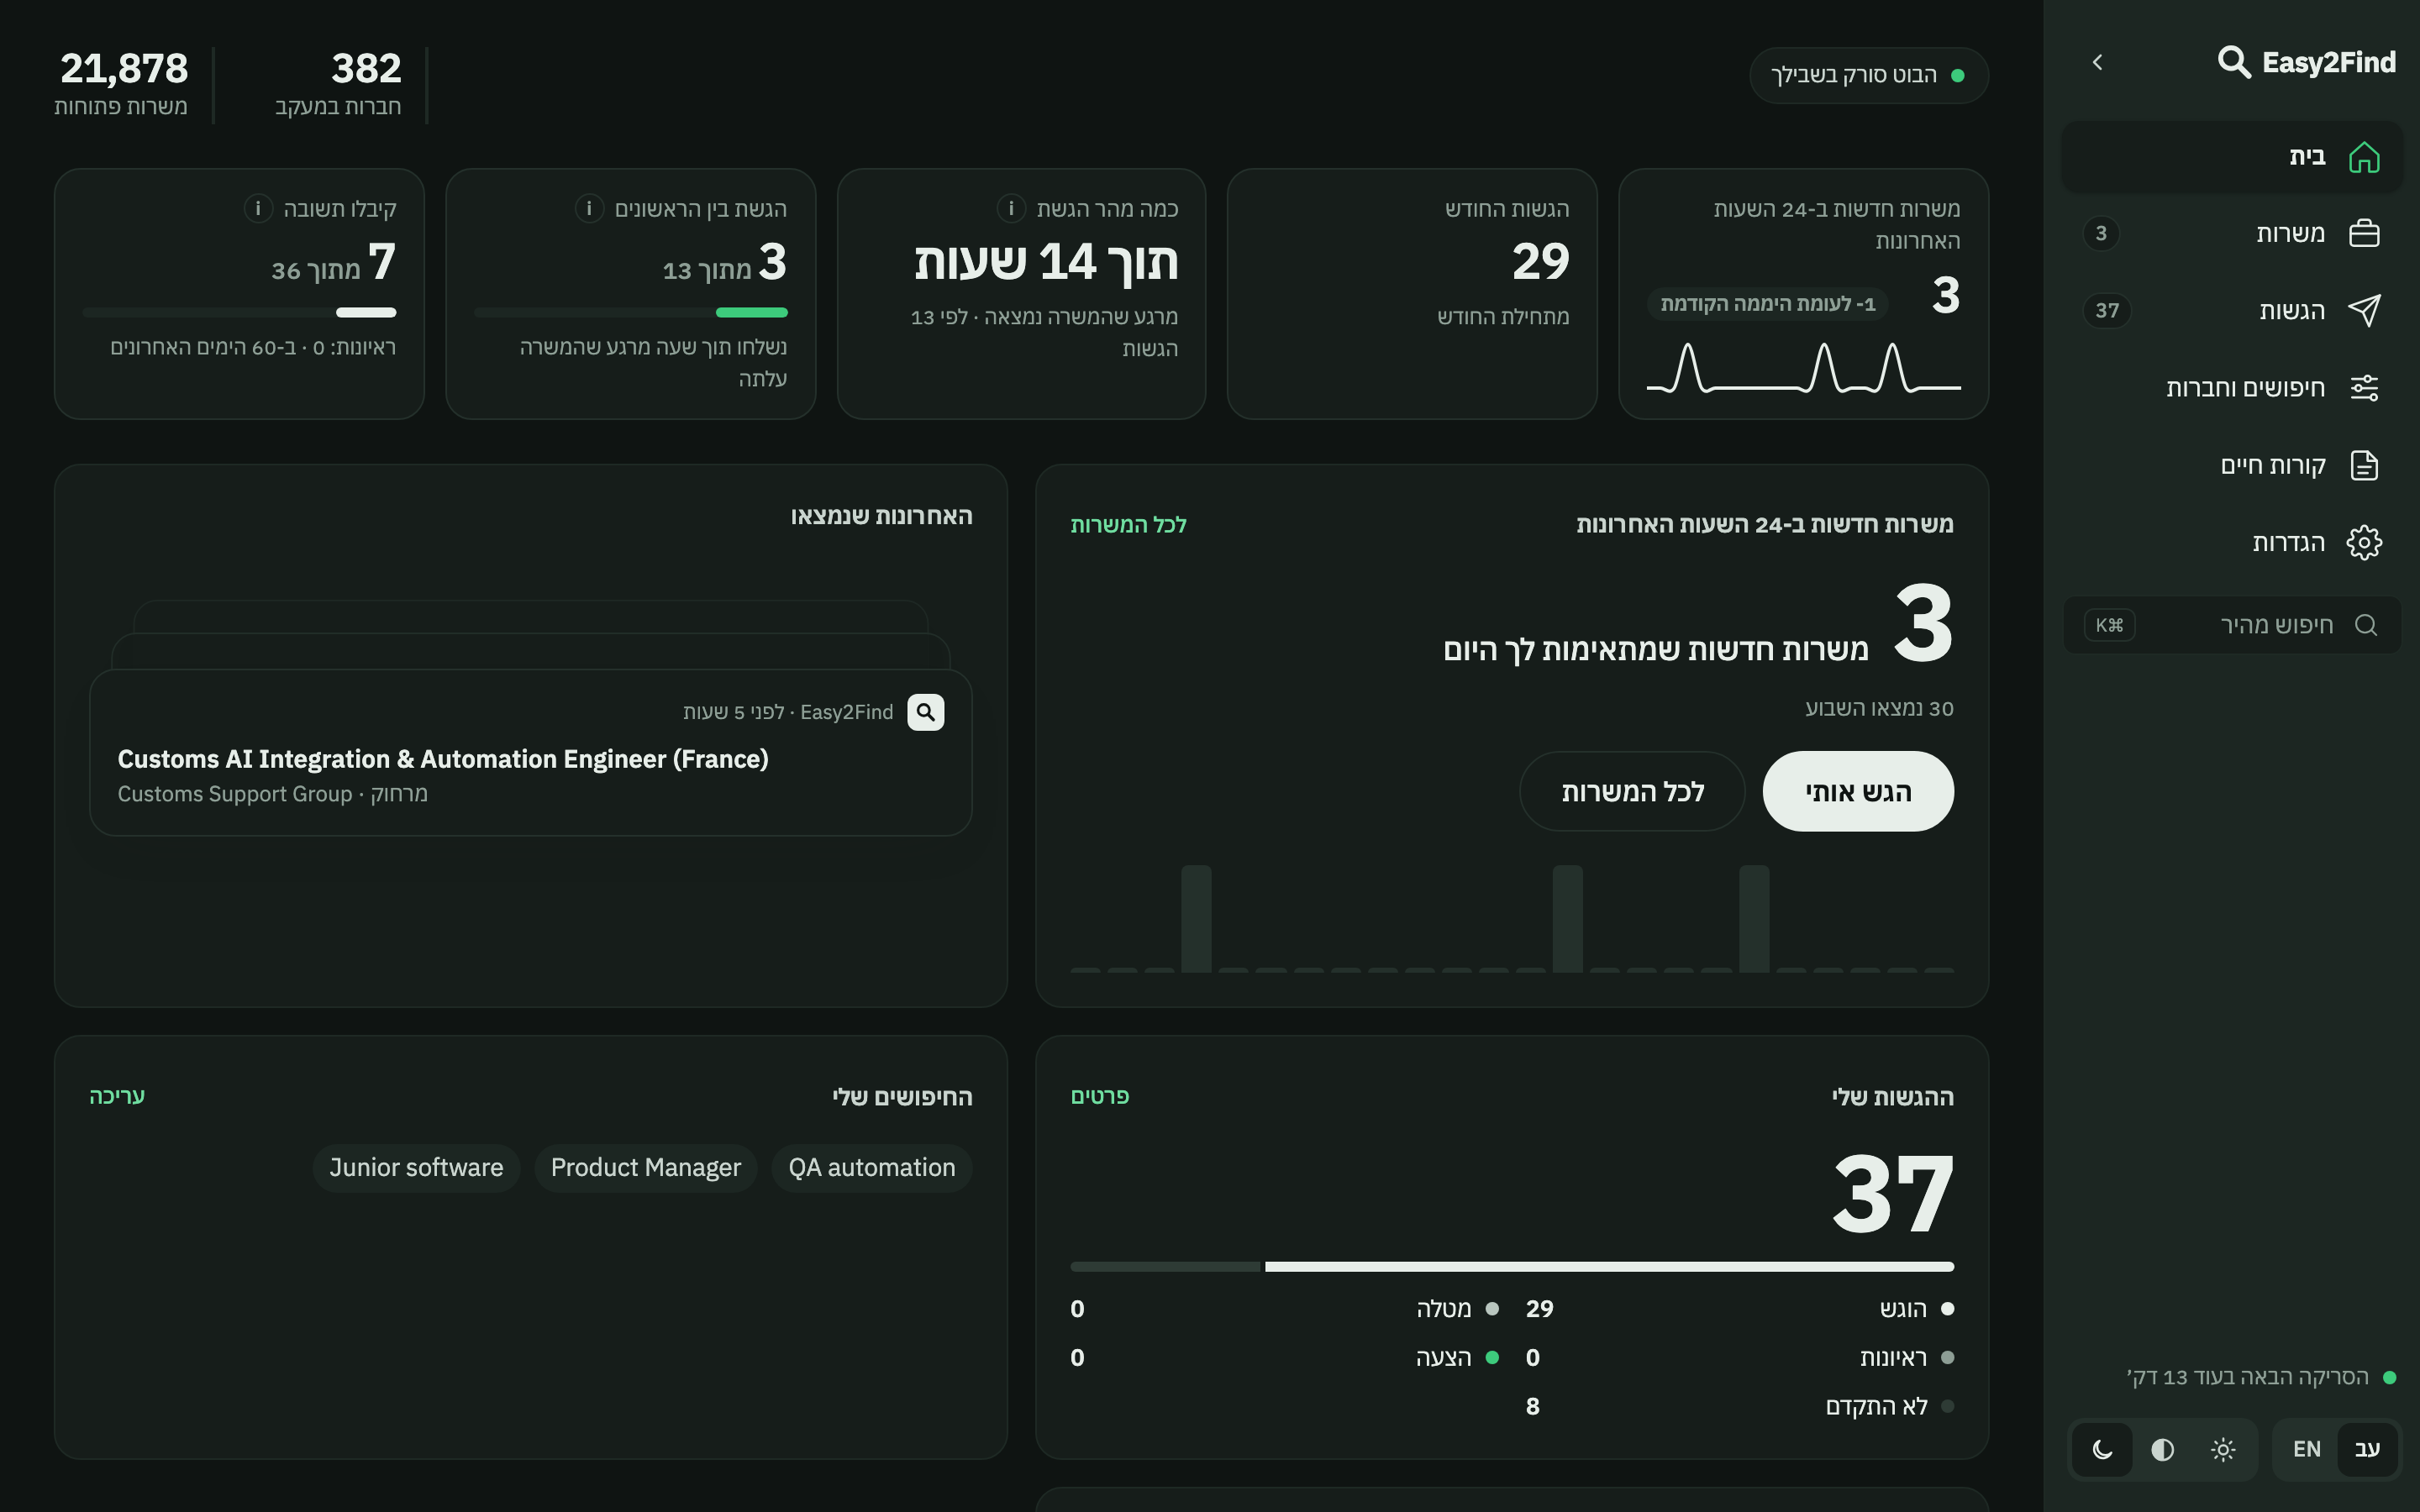Click the ⌘K shortcut badge
The image size is (2420, 1512).
click(2109, 625)
